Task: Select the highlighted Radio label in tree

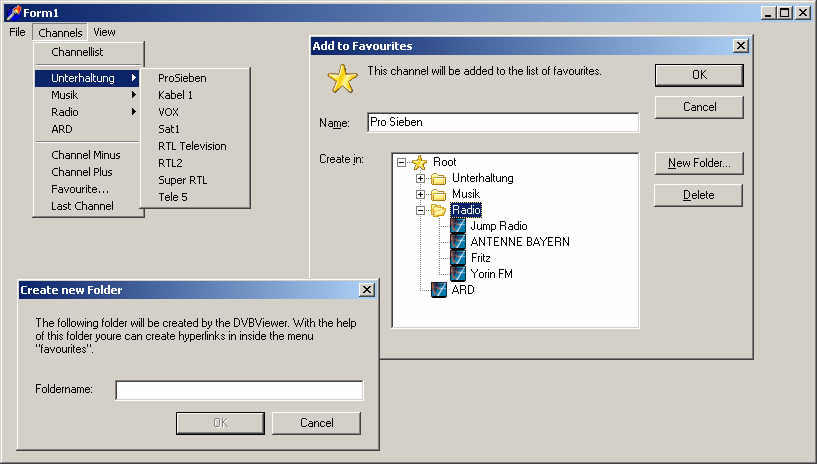Action: pyautogui.click(x=466, y=210)
